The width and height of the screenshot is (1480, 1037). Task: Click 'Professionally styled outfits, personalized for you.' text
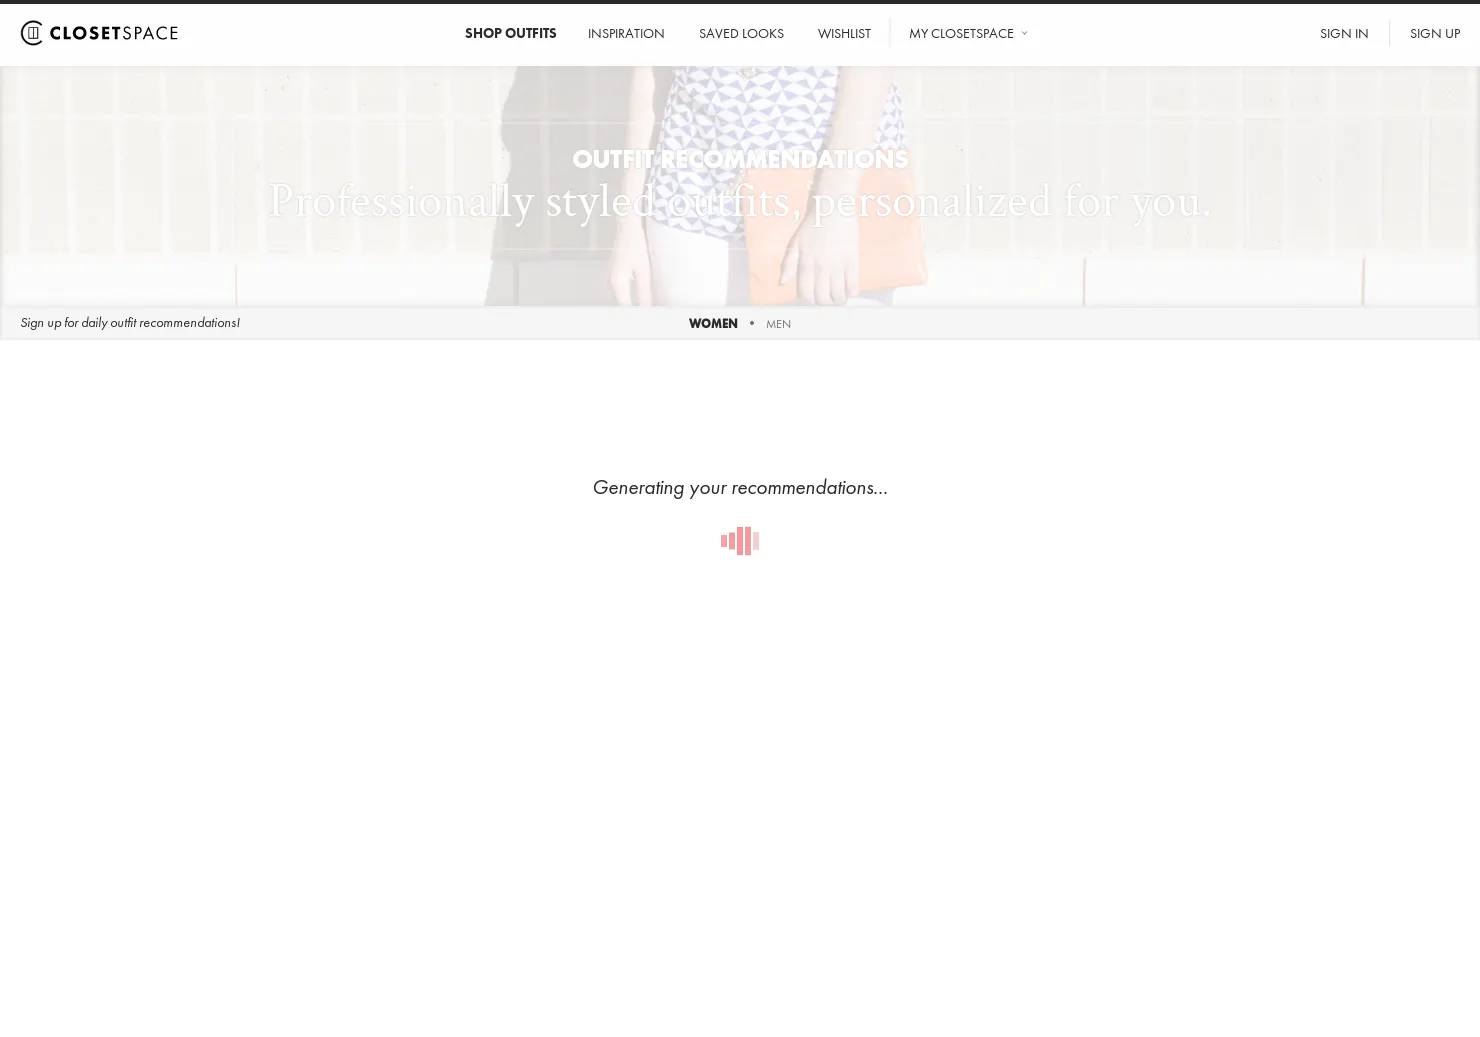(x=740, y=201)
